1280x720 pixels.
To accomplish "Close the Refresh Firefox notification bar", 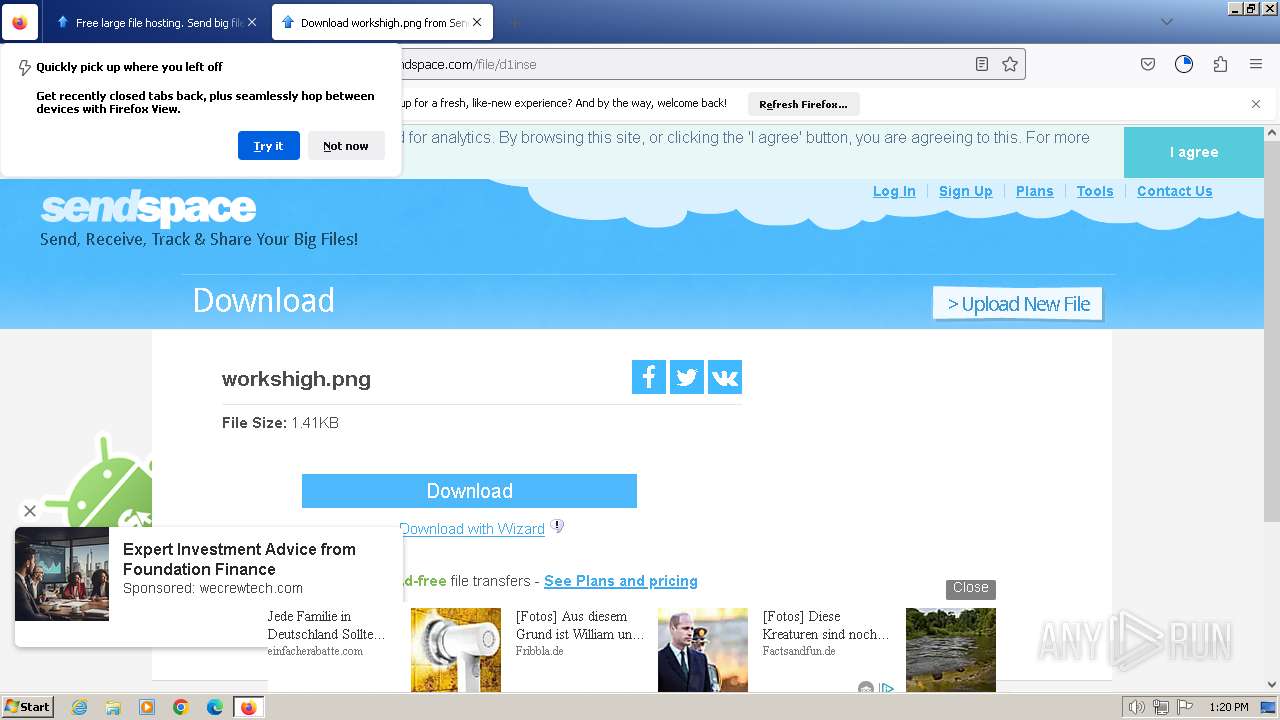I will (1256, 104).
